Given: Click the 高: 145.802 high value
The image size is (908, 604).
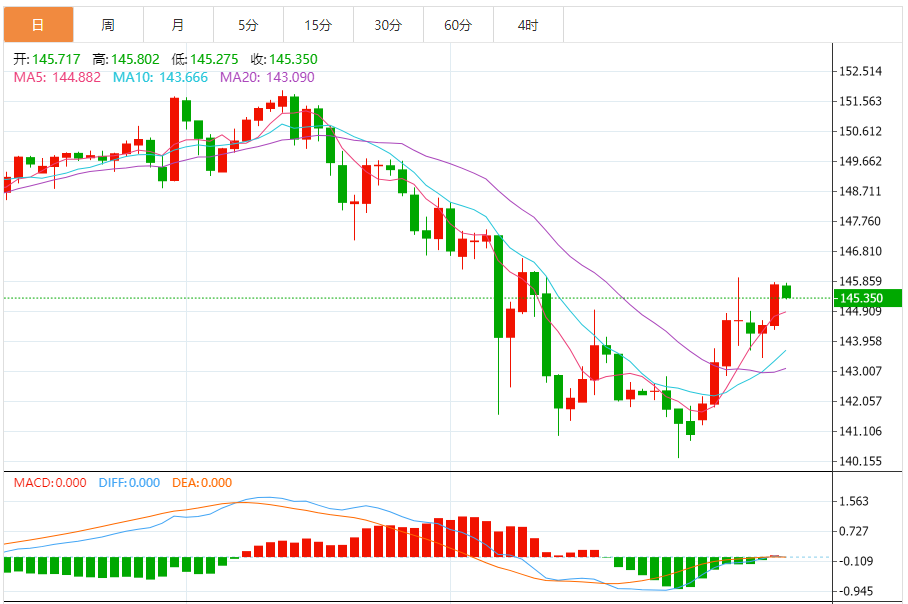Looking at the screenshot, I should click(126, 59).
